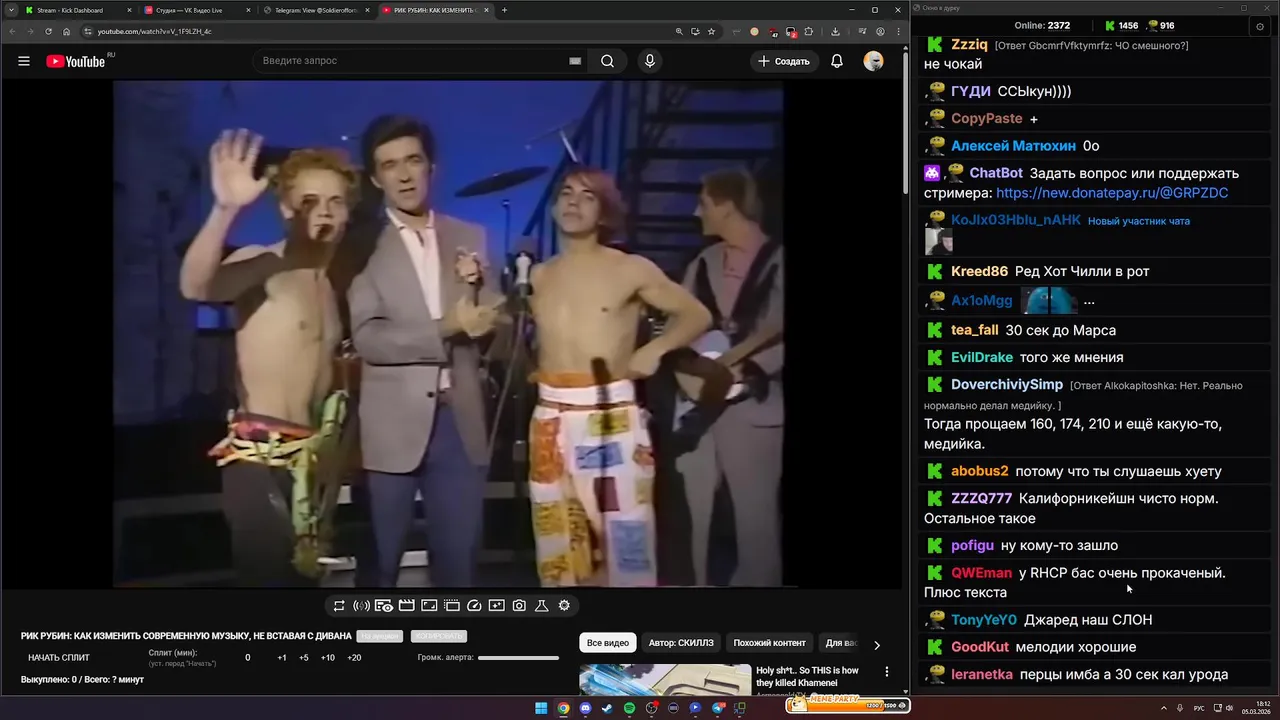Open the Chrome tab search dropdown arrow

point(10,10)
